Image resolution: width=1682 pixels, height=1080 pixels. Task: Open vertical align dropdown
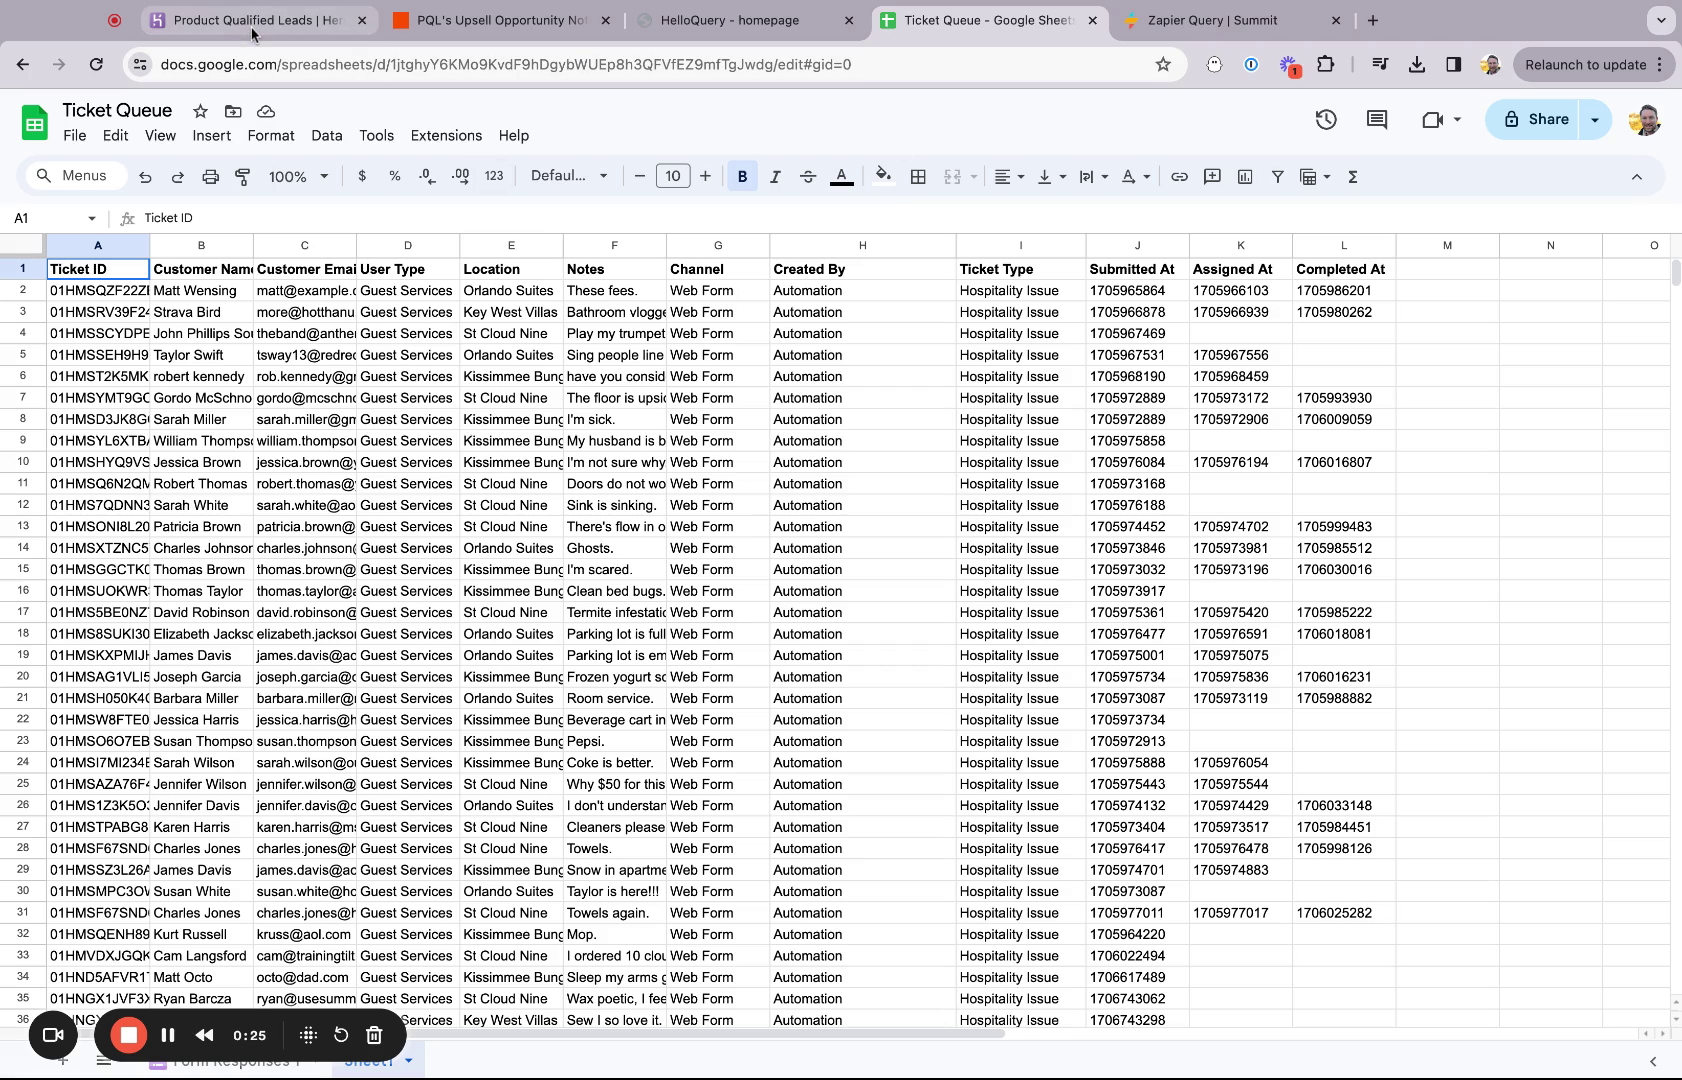pos(1052,176)
